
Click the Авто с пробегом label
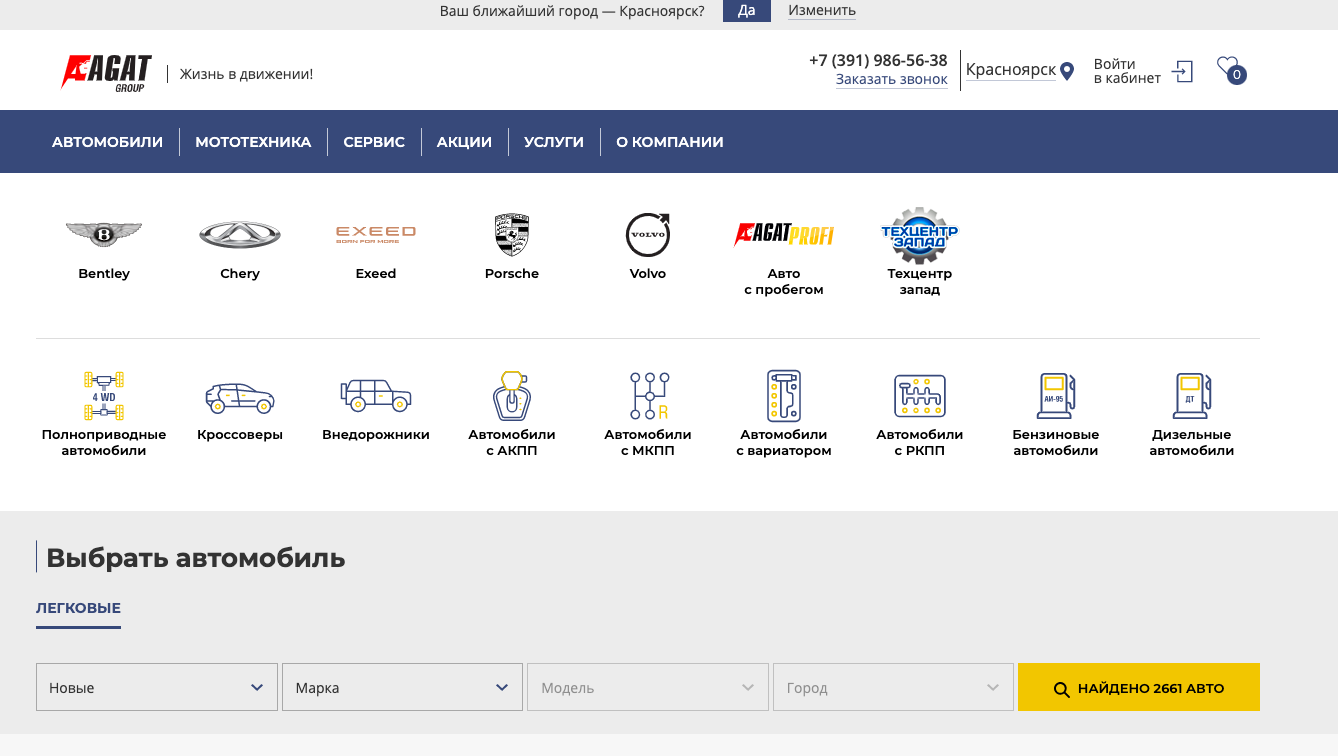pos(784,281)
